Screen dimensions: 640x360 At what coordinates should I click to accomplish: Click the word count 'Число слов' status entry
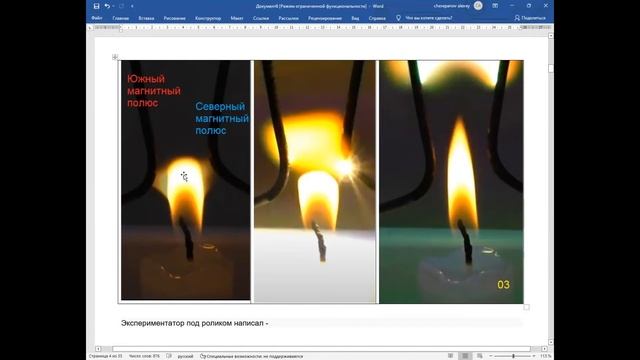(144, 356)
